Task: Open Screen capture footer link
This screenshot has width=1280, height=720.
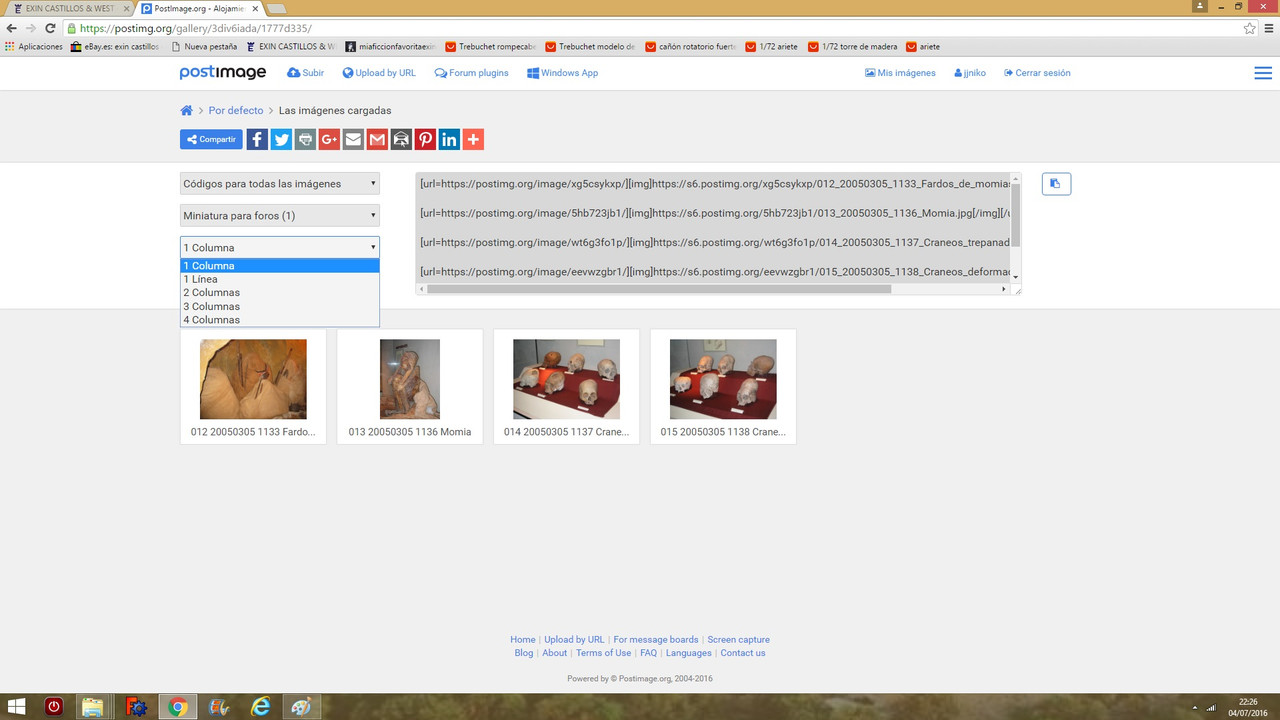Action: tap(739, 640)
